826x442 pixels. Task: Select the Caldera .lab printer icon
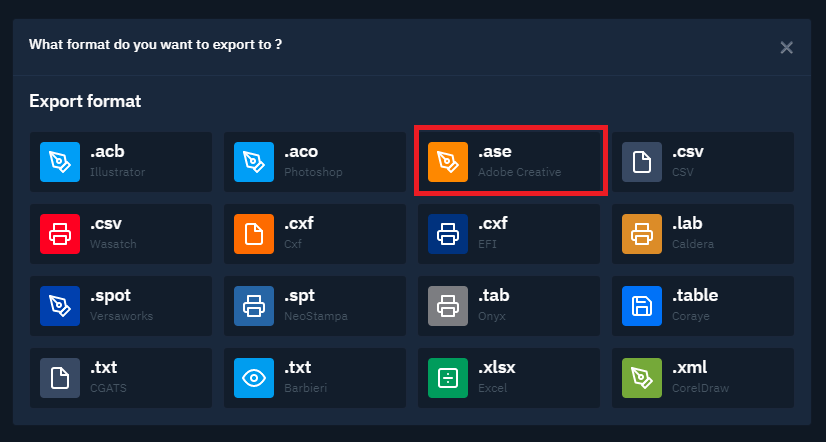point(642,234)
